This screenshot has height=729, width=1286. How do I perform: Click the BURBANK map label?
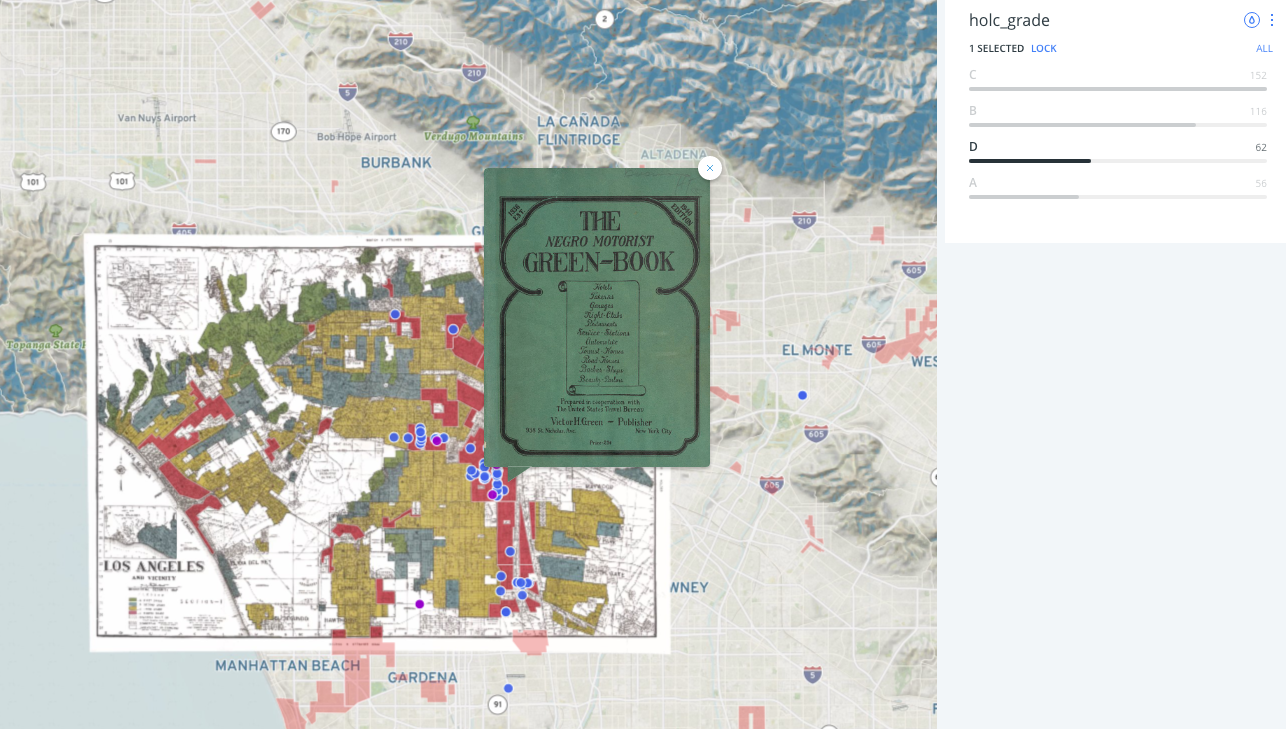pyautogui.click(x=396, y=162)
